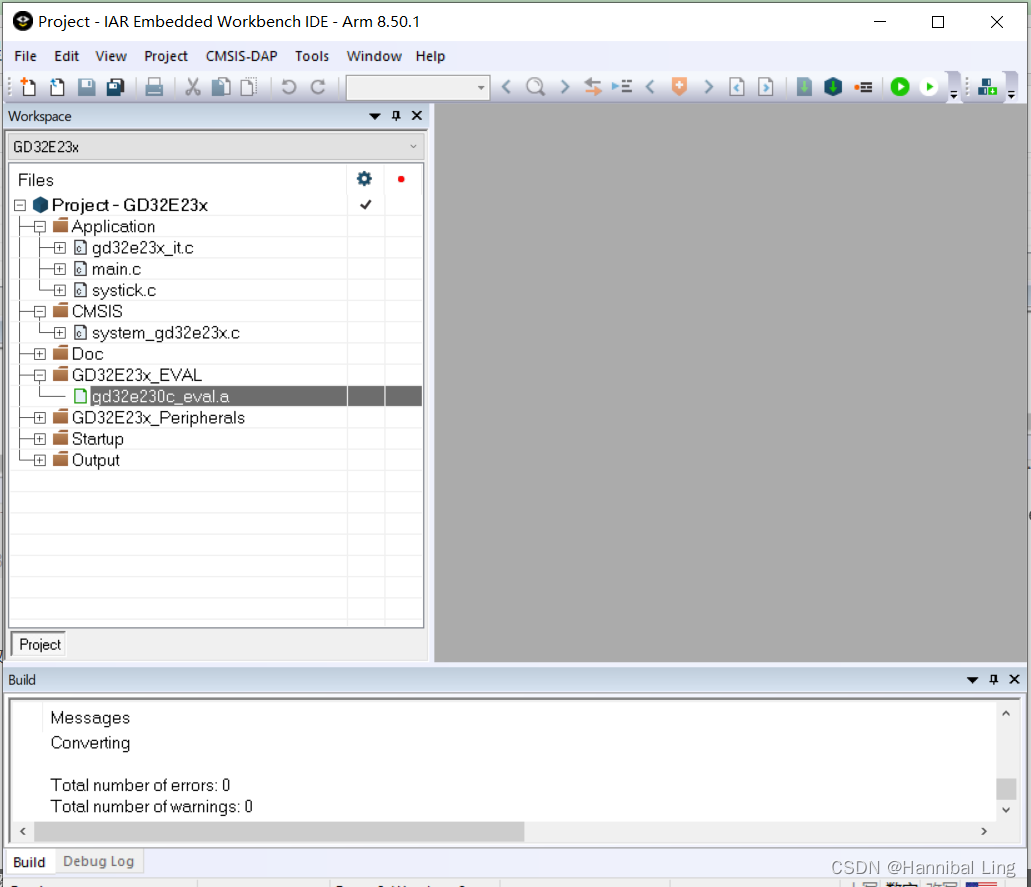Click the Print toolbar icon
Screen dimensions: 1031x887
point(154,87)
